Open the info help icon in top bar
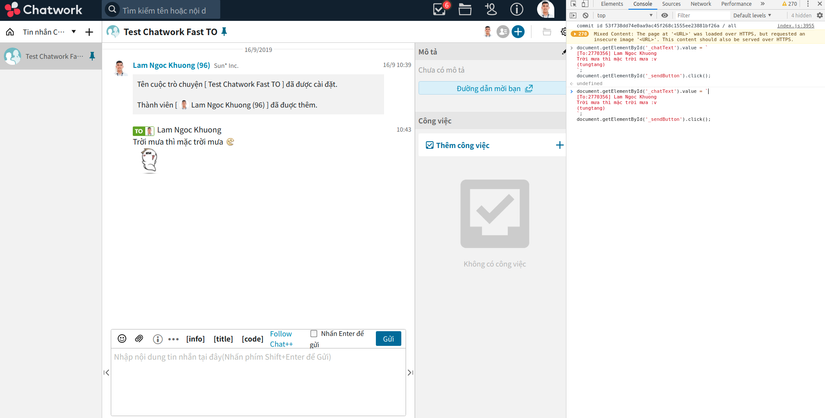Screen dimensions: 825x418 pos(517,9)
